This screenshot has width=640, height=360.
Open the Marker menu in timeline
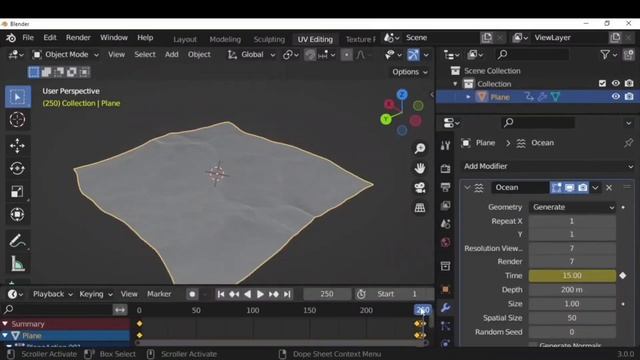pyautogui.click(x=159, y=294)
